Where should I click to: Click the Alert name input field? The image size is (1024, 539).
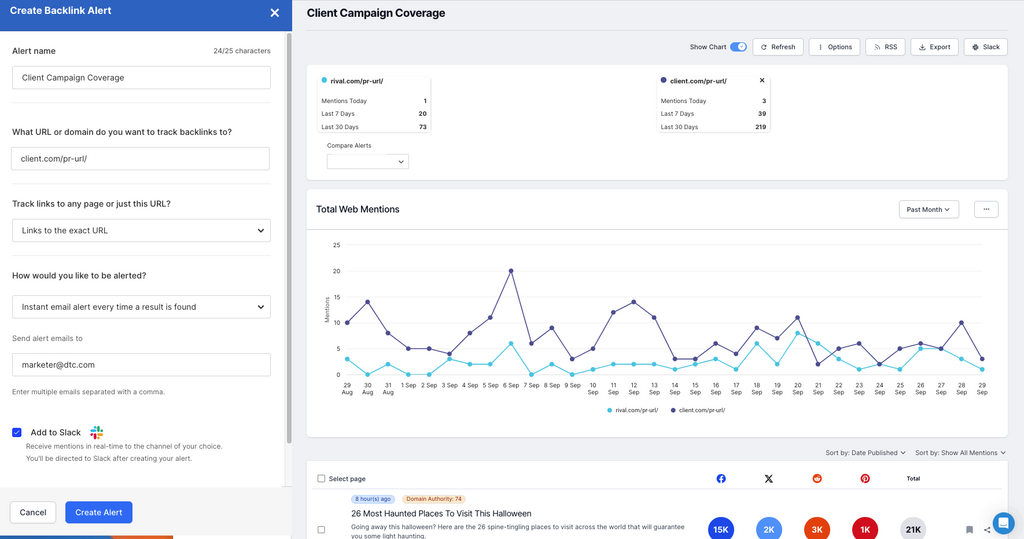coord(141,78)
